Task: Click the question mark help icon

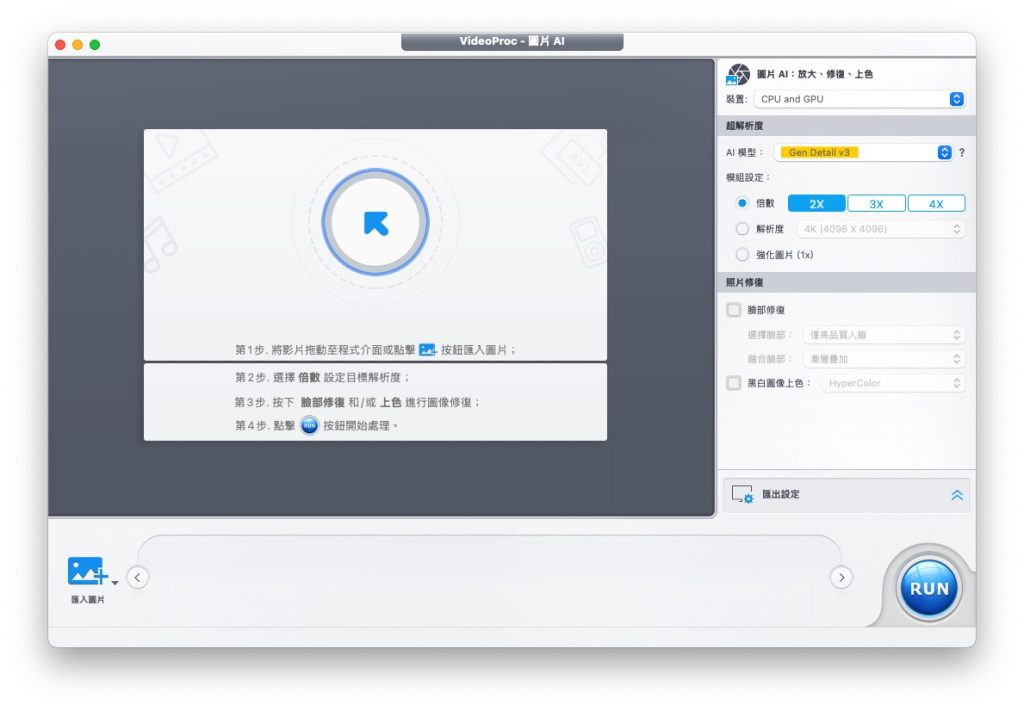Action: (962, 153)
